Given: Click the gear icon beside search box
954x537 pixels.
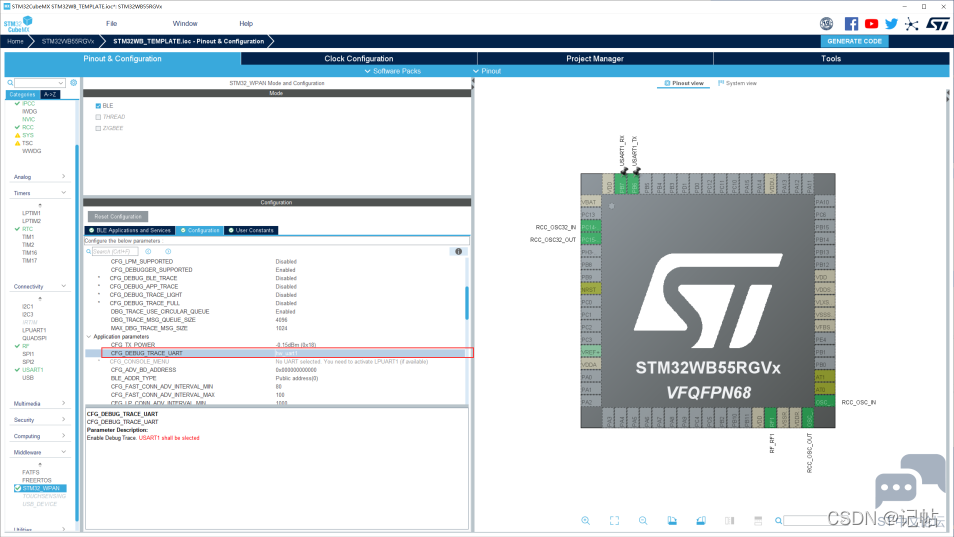Looking at the screenshot, I should coord(74,83).
